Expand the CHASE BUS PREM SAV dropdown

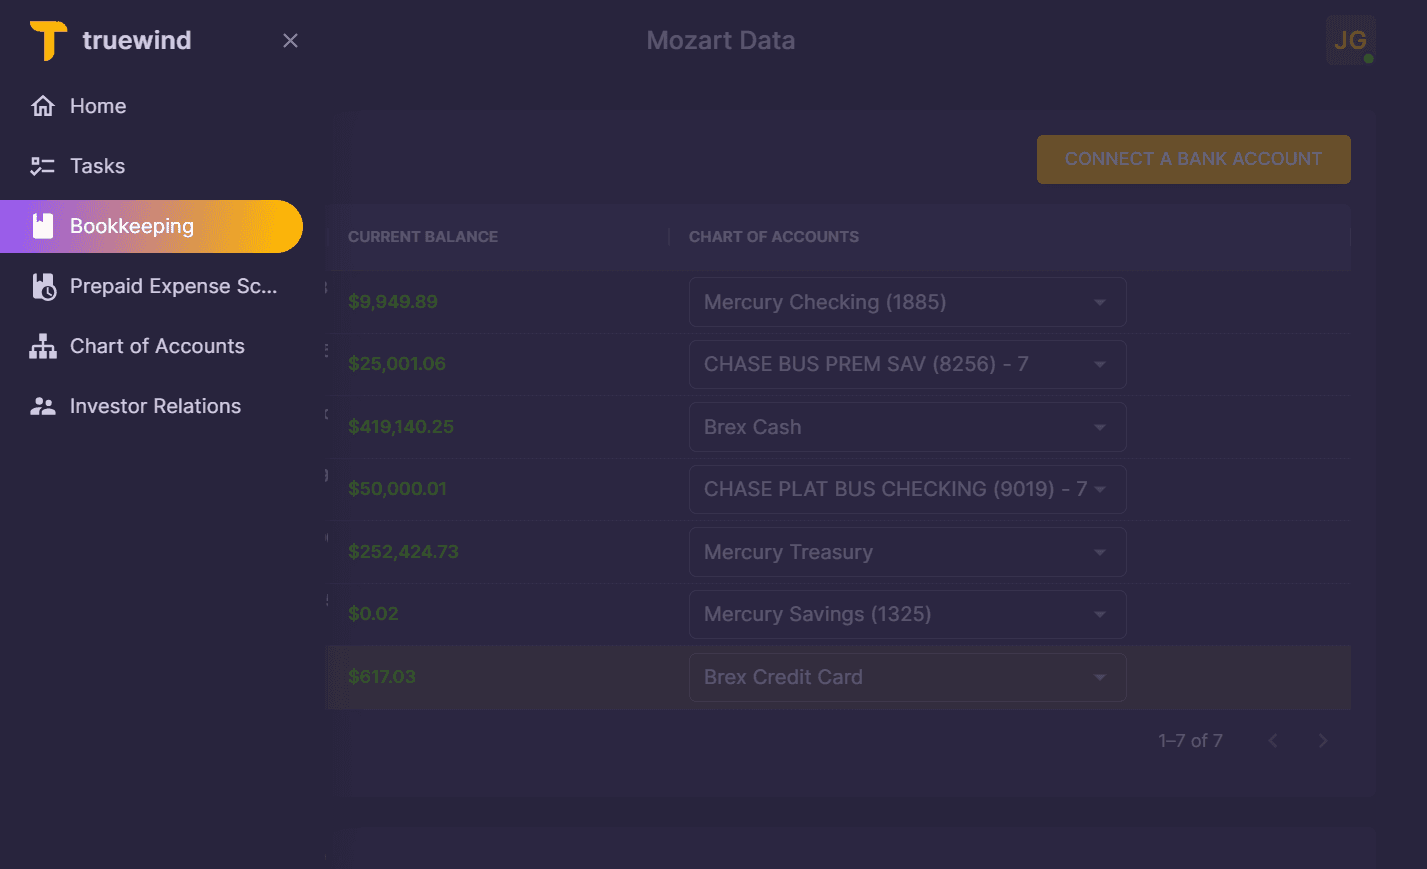pos(1099,364)
